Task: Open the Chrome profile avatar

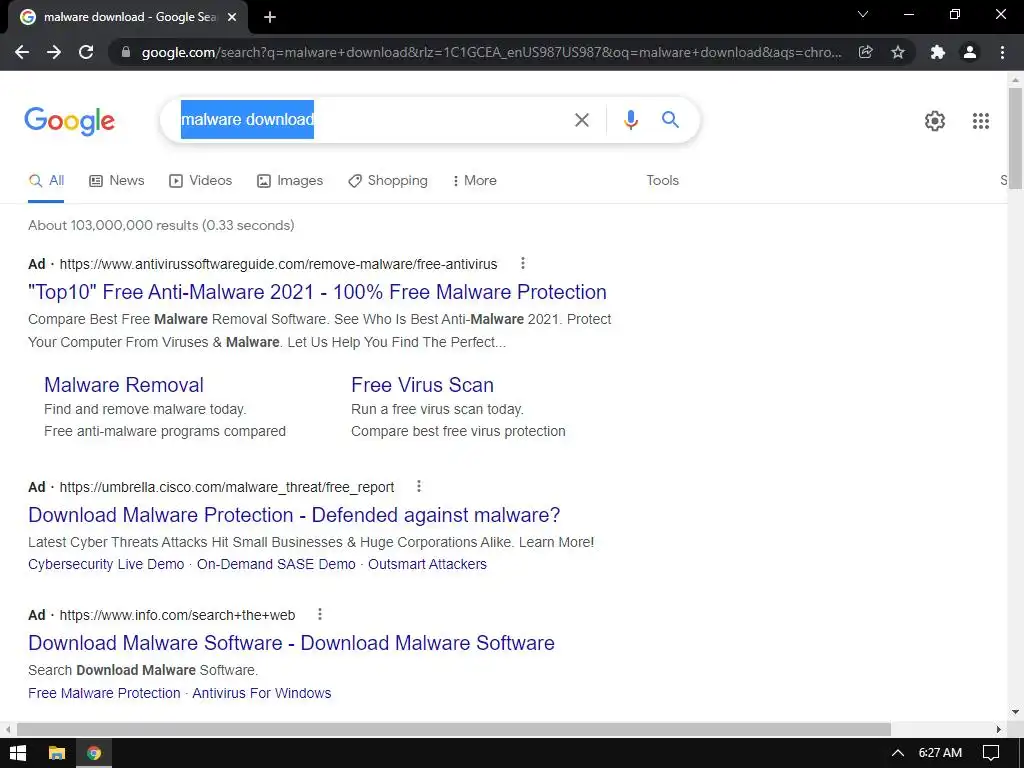Action: pyautogui.click(x=970, y=52)
